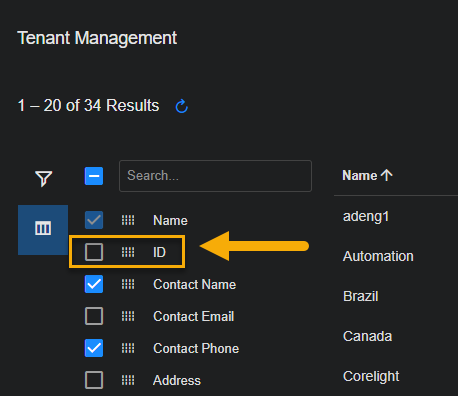The width and height of the screenshot is (458, 396).
Task: Click the drag handle next to Address
Action: coord(128,380)
